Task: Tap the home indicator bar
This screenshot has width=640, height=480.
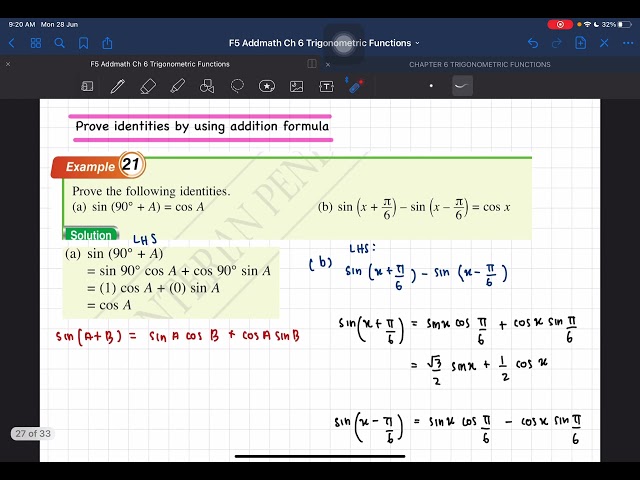Action: tap(320, 456)
